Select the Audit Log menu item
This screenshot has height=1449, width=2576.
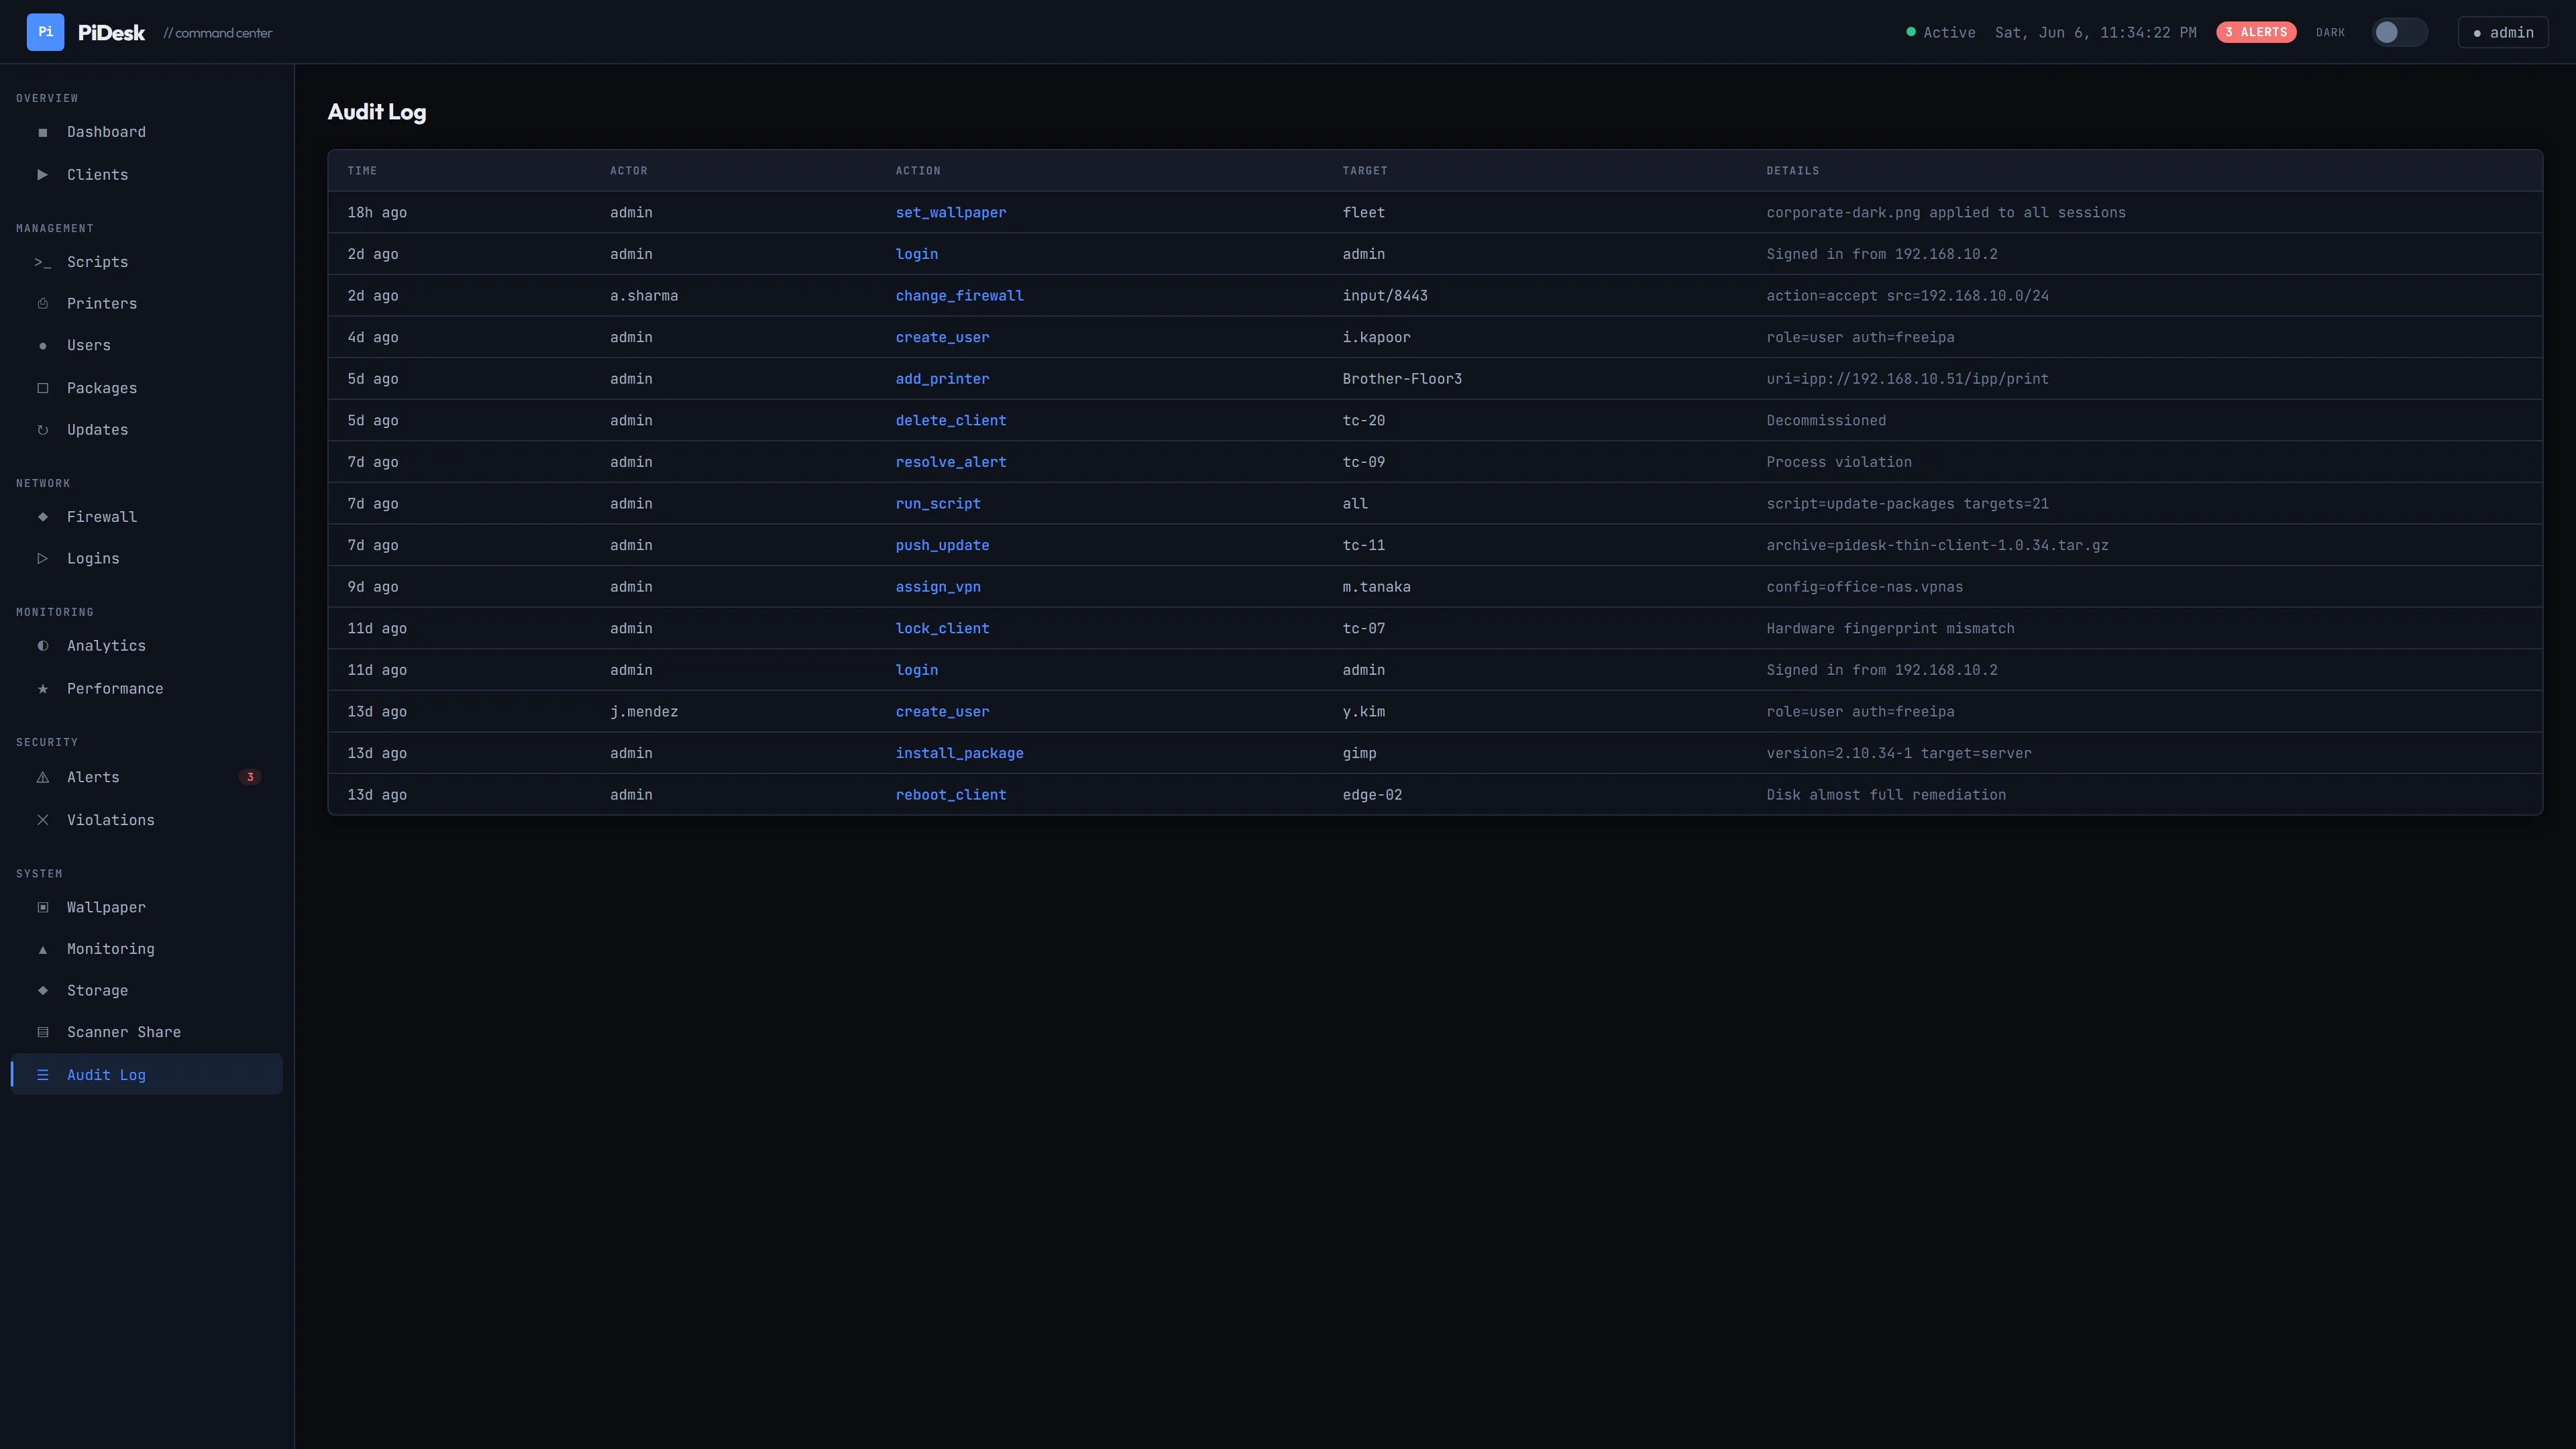(x=147, y=1075)
